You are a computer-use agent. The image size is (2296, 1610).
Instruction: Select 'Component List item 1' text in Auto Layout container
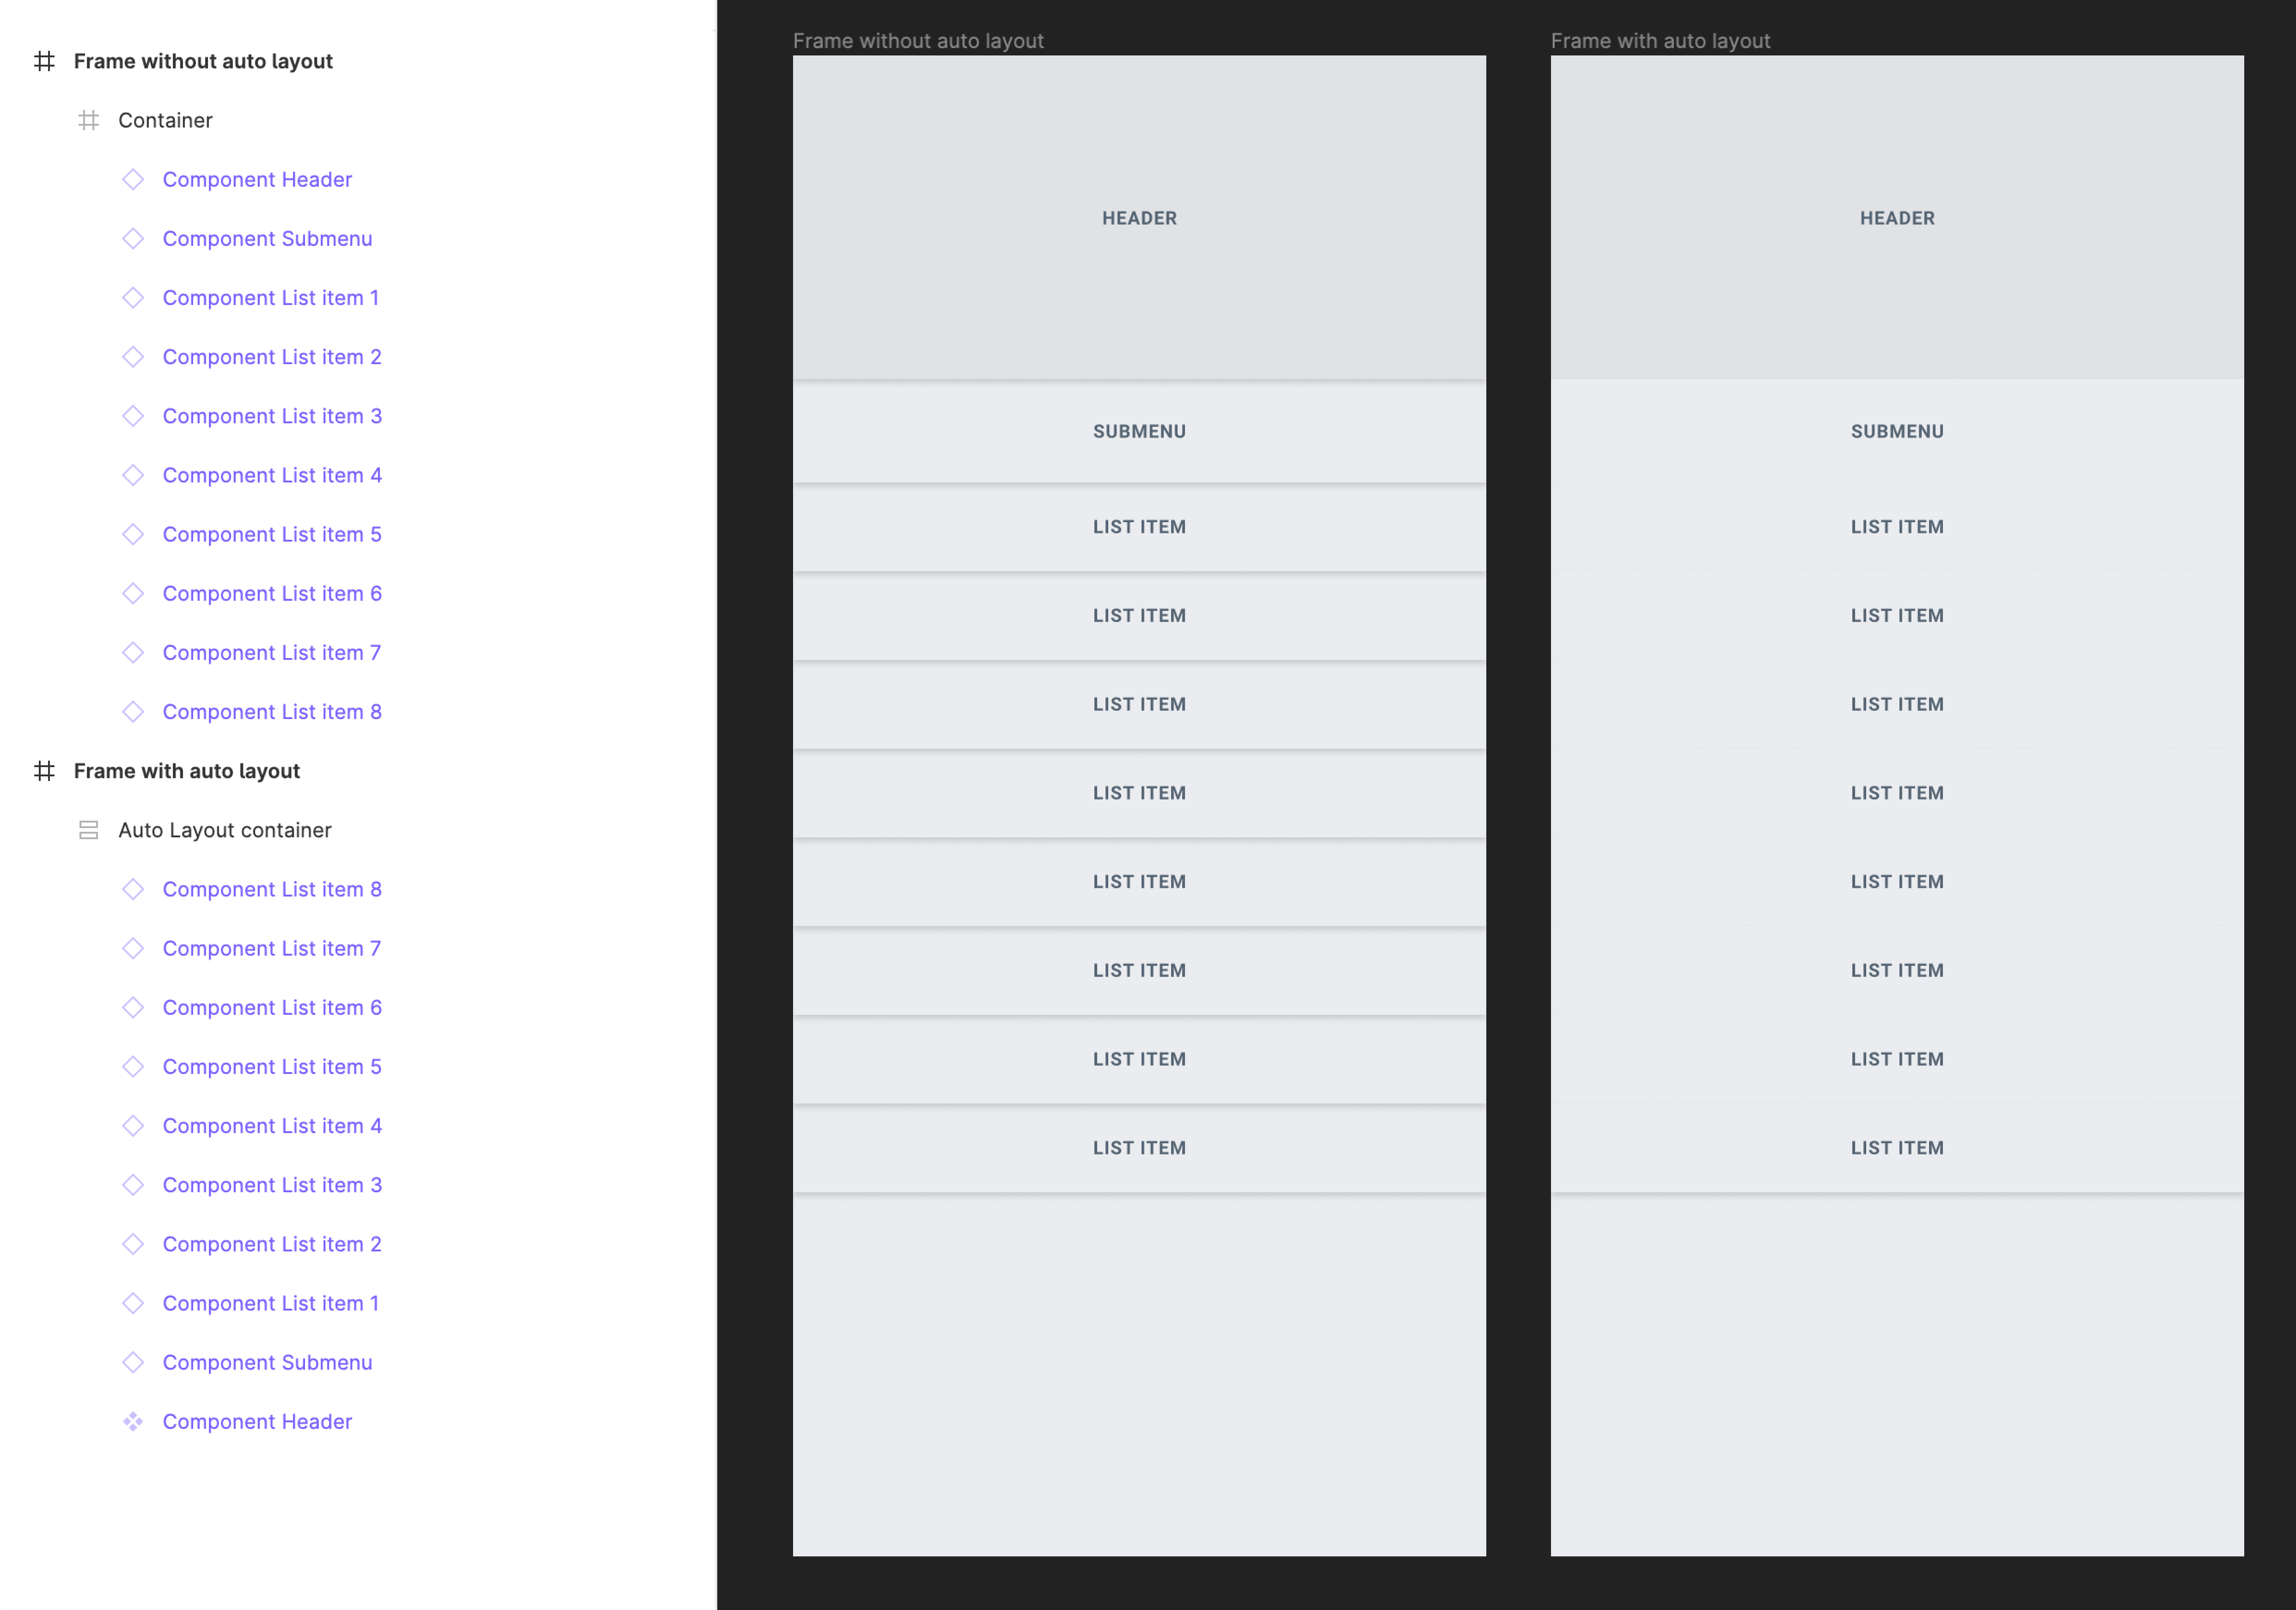coord(270,1303)
